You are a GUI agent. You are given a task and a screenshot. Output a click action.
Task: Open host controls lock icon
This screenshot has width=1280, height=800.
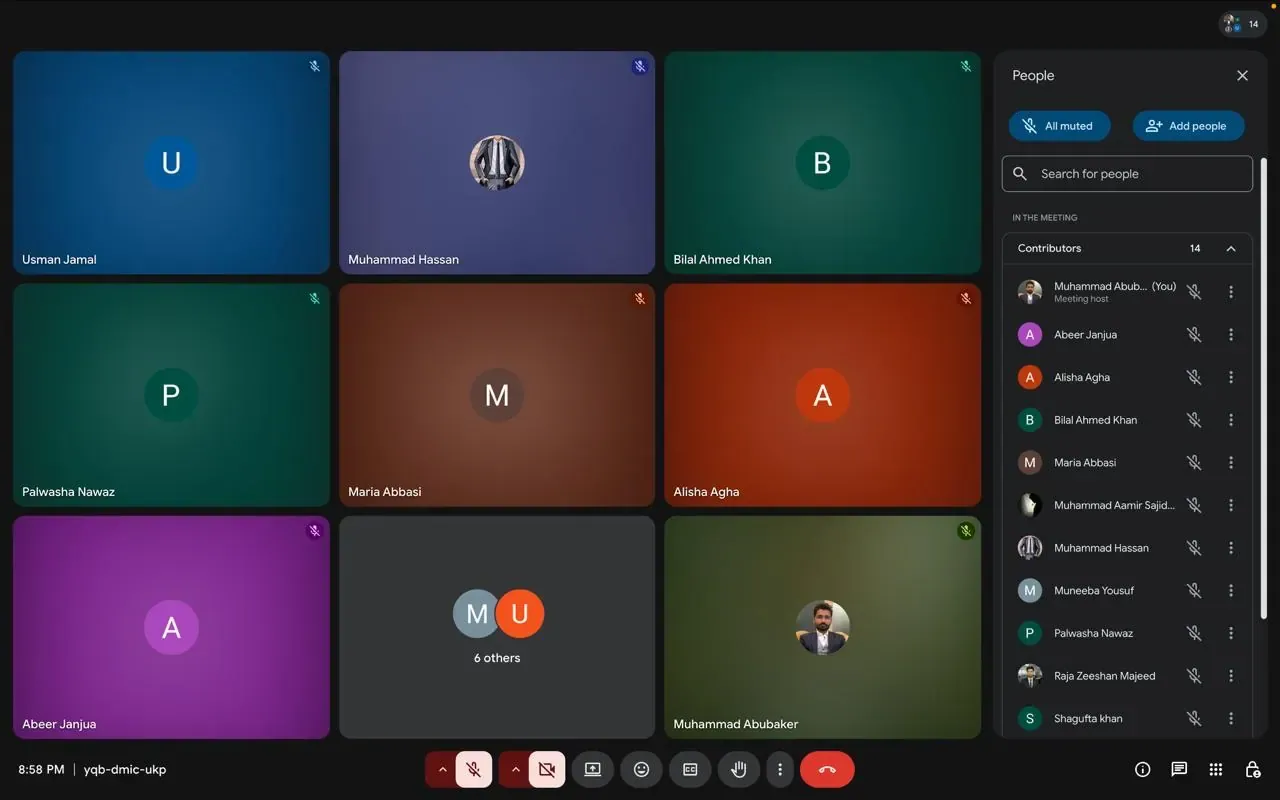pos(1252,769)
